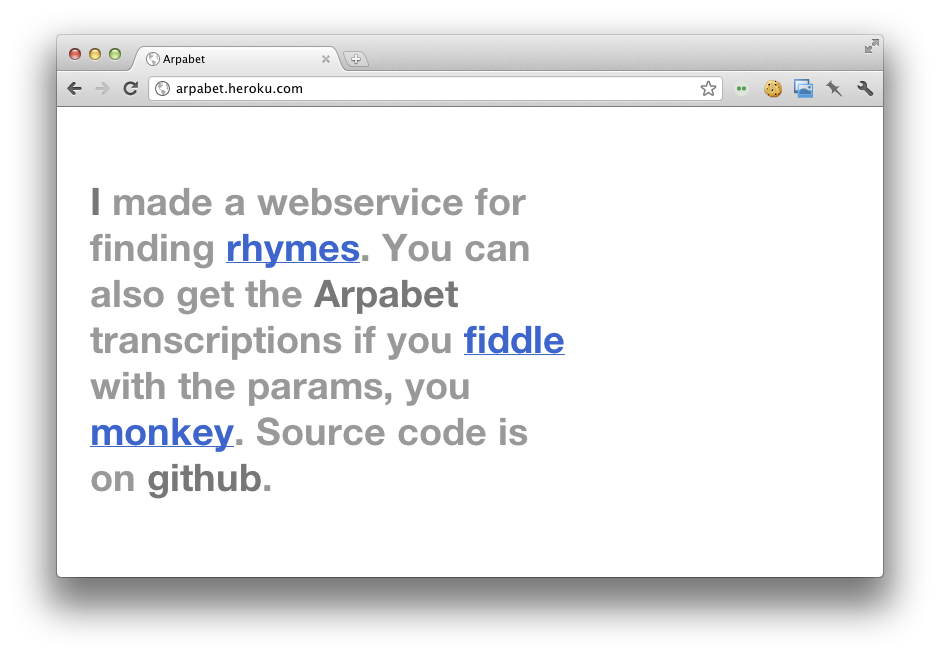
Task: Go to the "github" source link
Action: 204,478
